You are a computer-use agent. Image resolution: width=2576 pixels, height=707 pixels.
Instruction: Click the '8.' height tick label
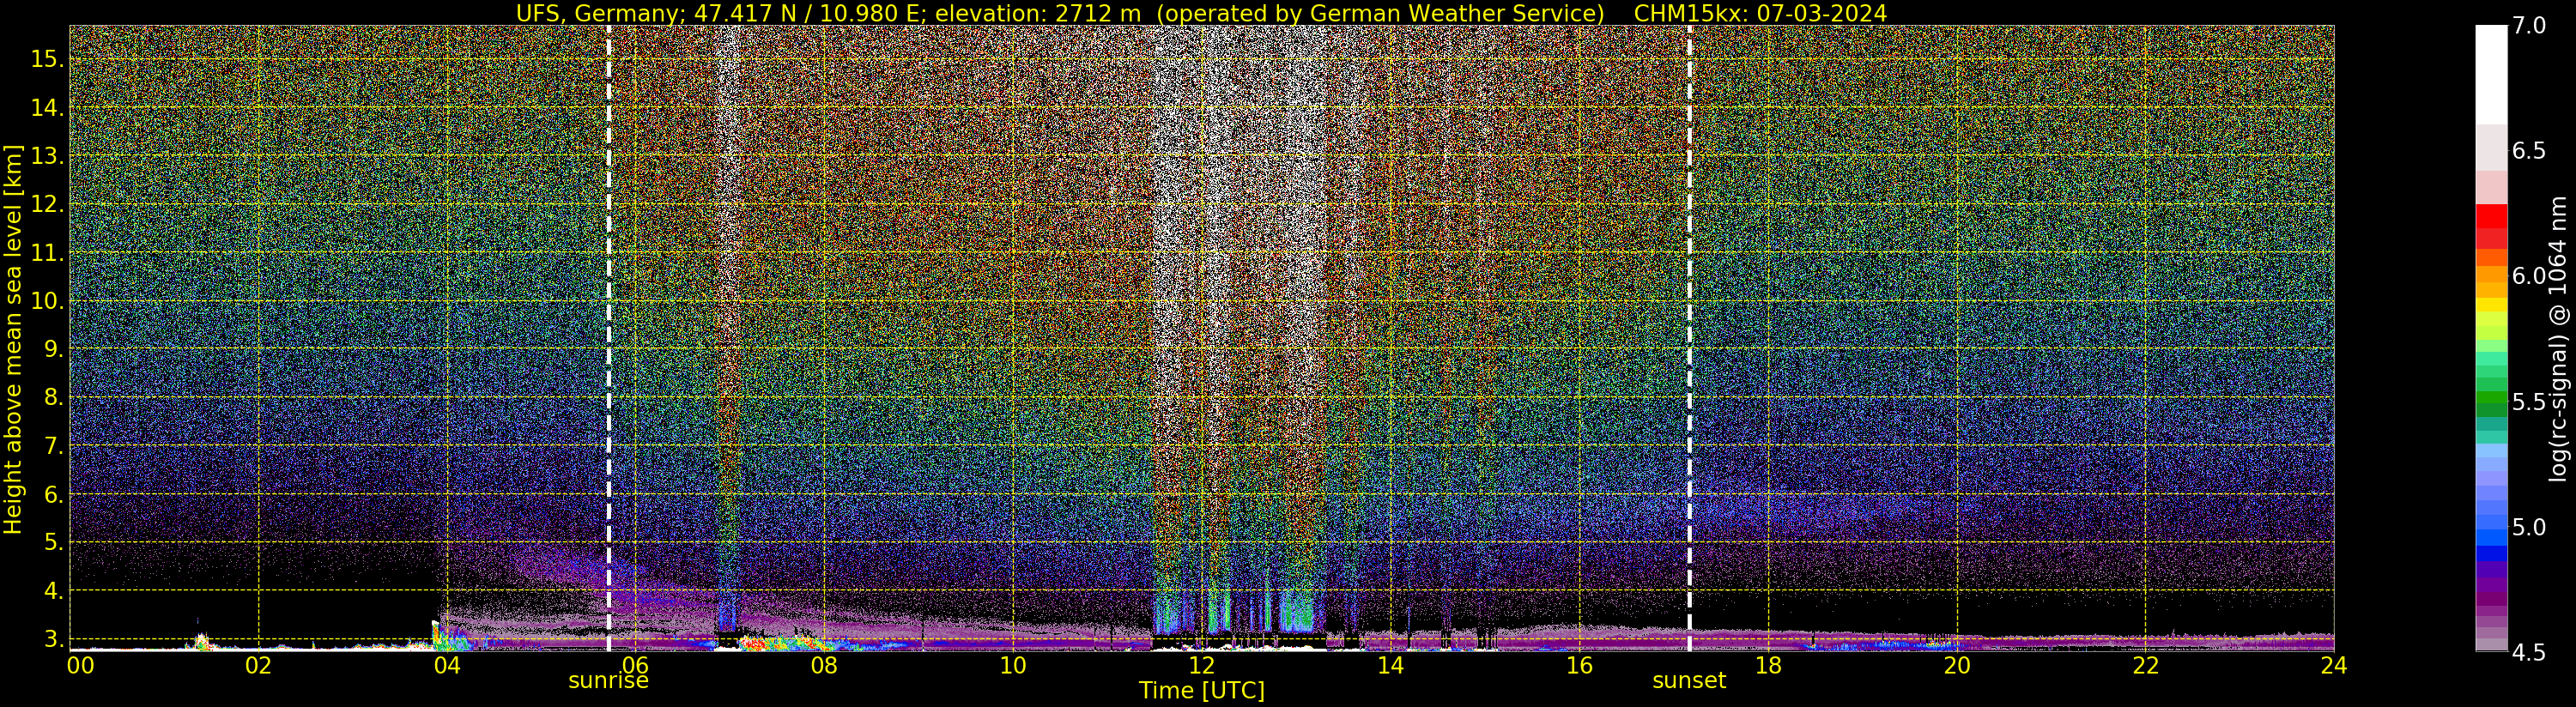tap(52, 397)
